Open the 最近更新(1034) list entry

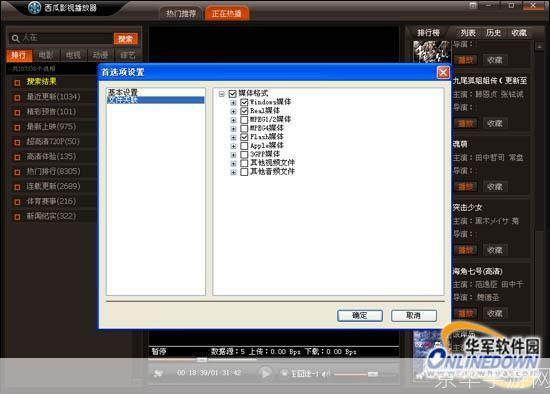click(53, 97)
